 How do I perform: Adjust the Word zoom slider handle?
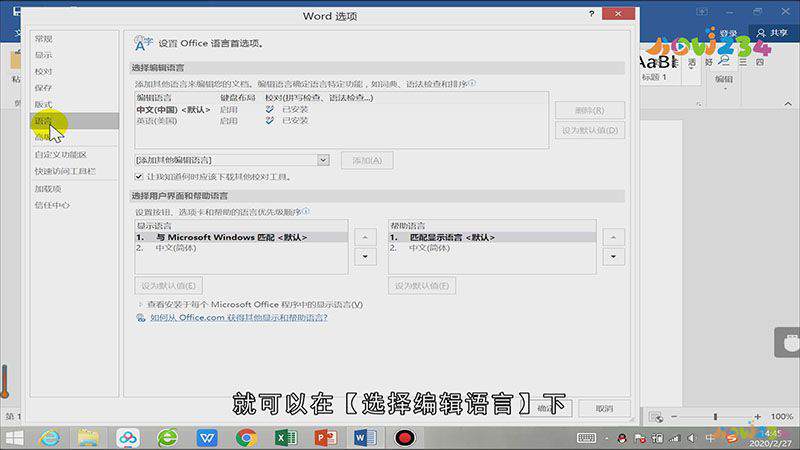(x=715, y=416)
